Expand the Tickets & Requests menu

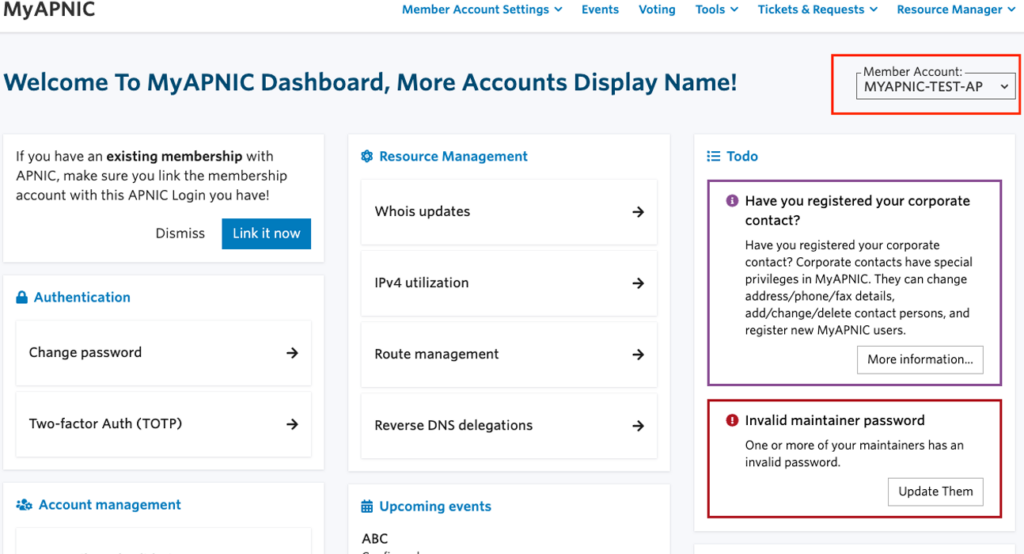coord(818,10)
